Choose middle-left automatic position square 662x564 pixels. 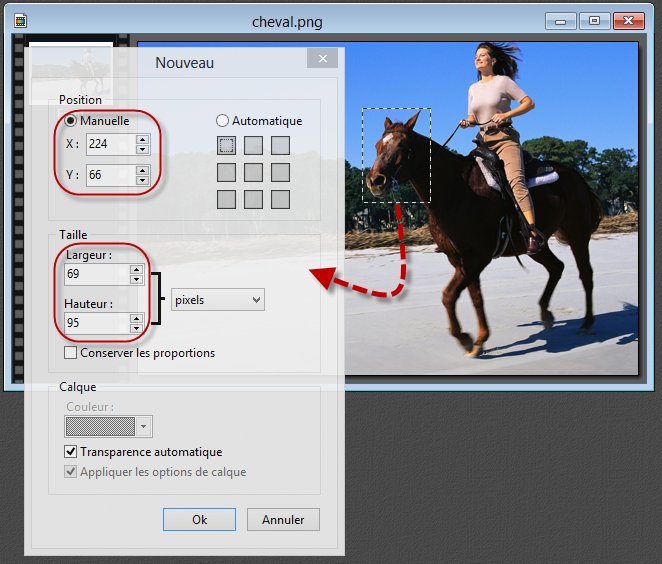(x=227, y=173)
